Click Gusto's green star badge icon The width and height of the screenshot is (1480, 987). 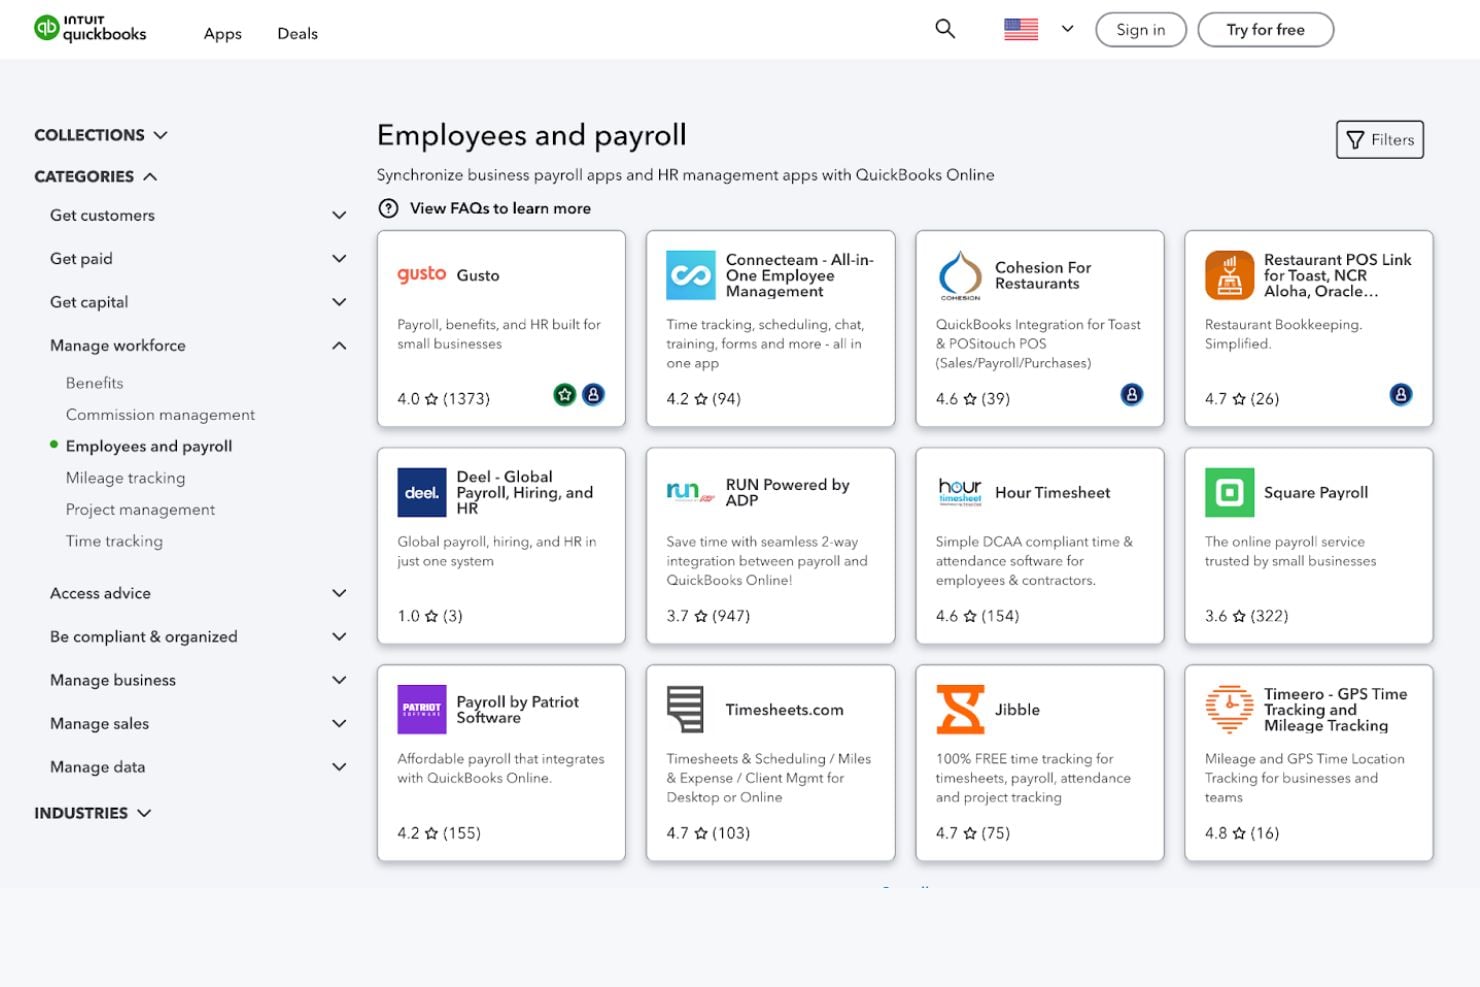[565, 395]
